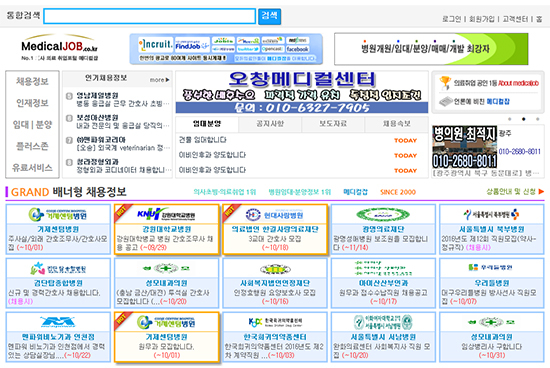The width and height of the screenshot is (550, 368).
Task: Open the 홈 link in the top bar
Action: point(539,19)
